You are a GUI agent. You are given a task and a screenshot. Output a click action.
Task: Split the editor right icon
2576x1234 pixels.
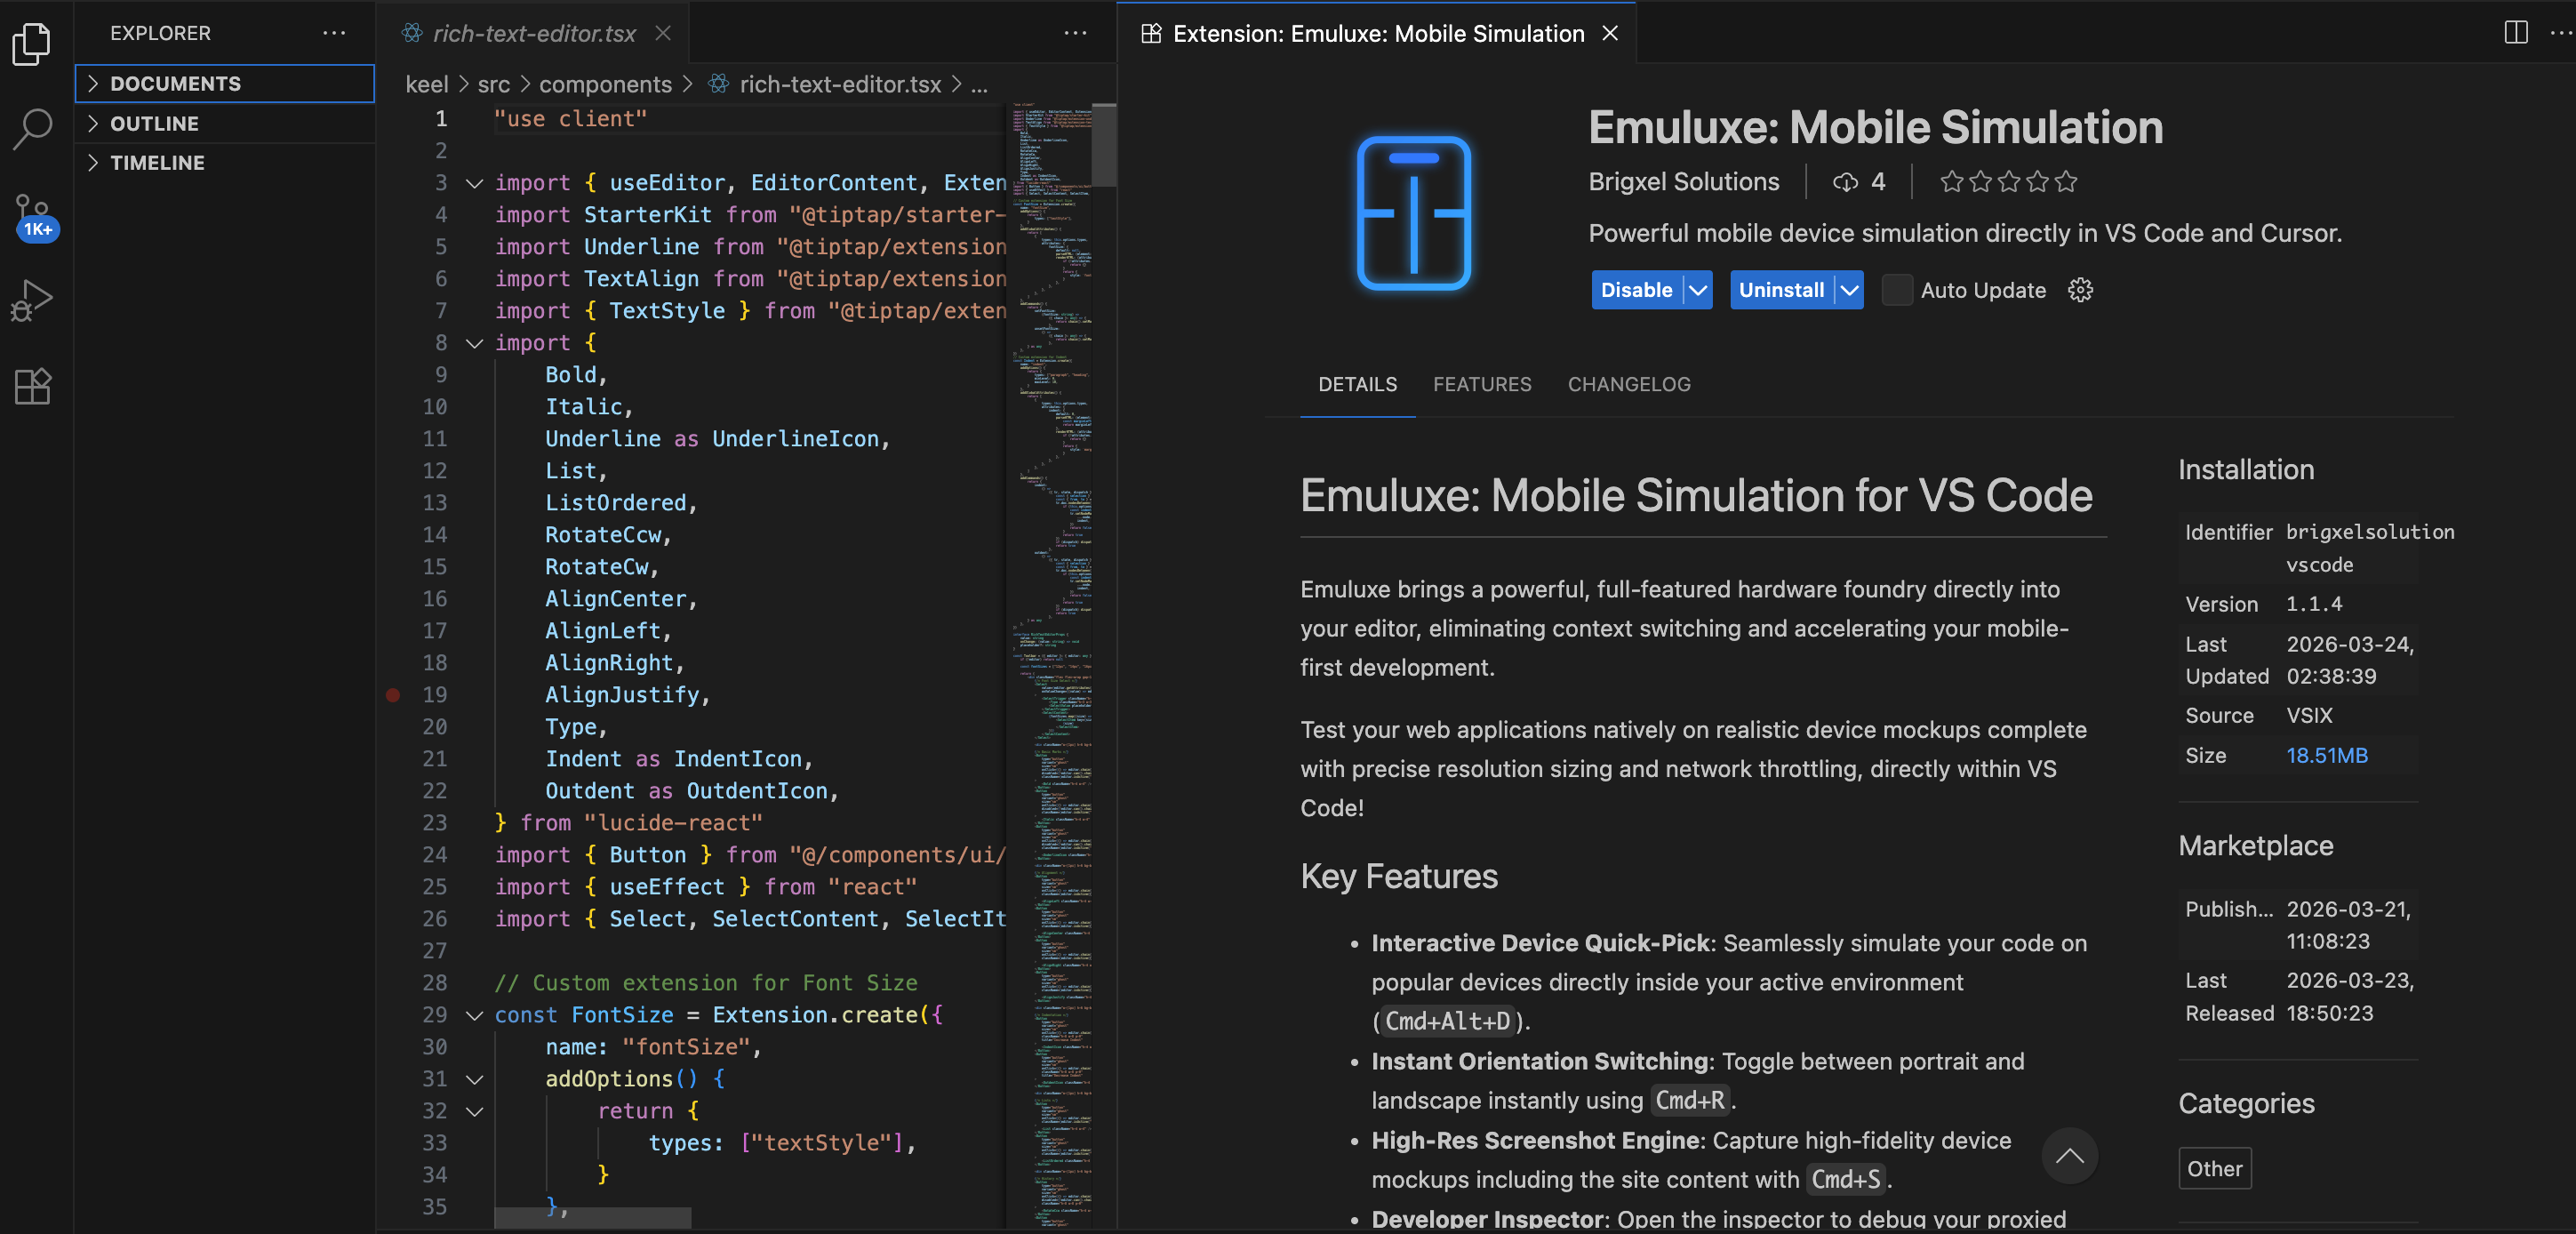(2515, 33)
